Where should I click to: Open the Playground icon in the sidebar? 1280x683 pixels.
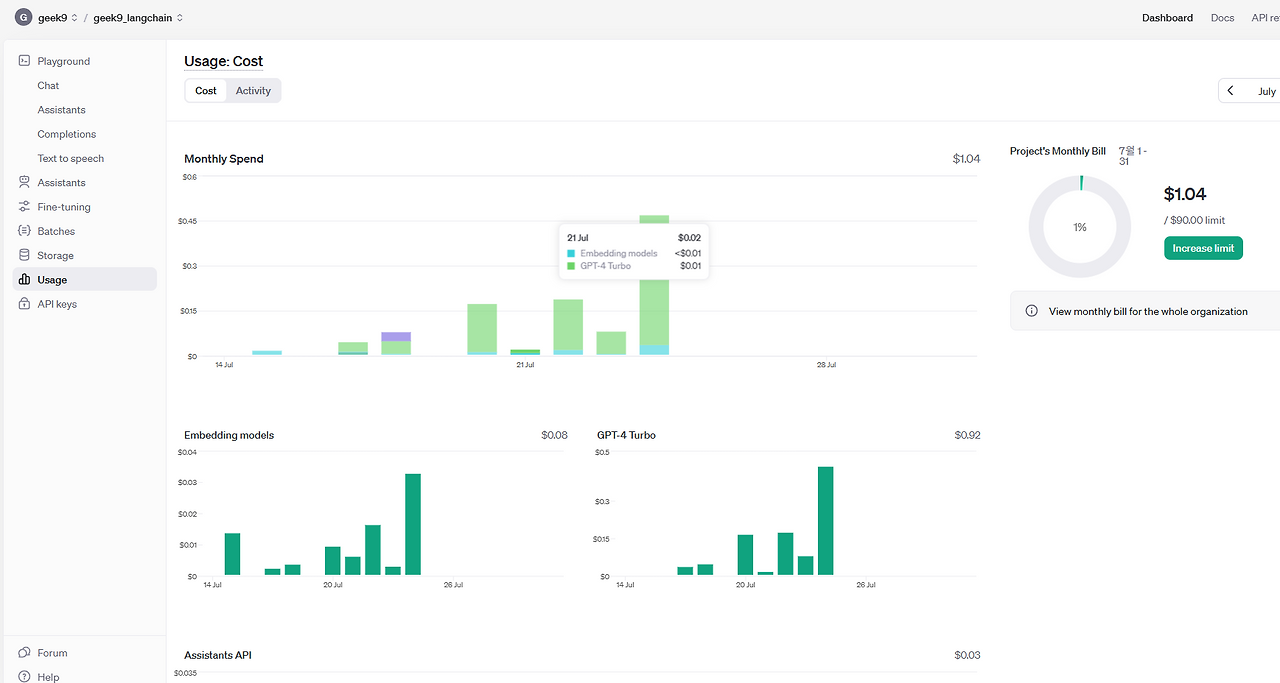[x=25, y=61]
